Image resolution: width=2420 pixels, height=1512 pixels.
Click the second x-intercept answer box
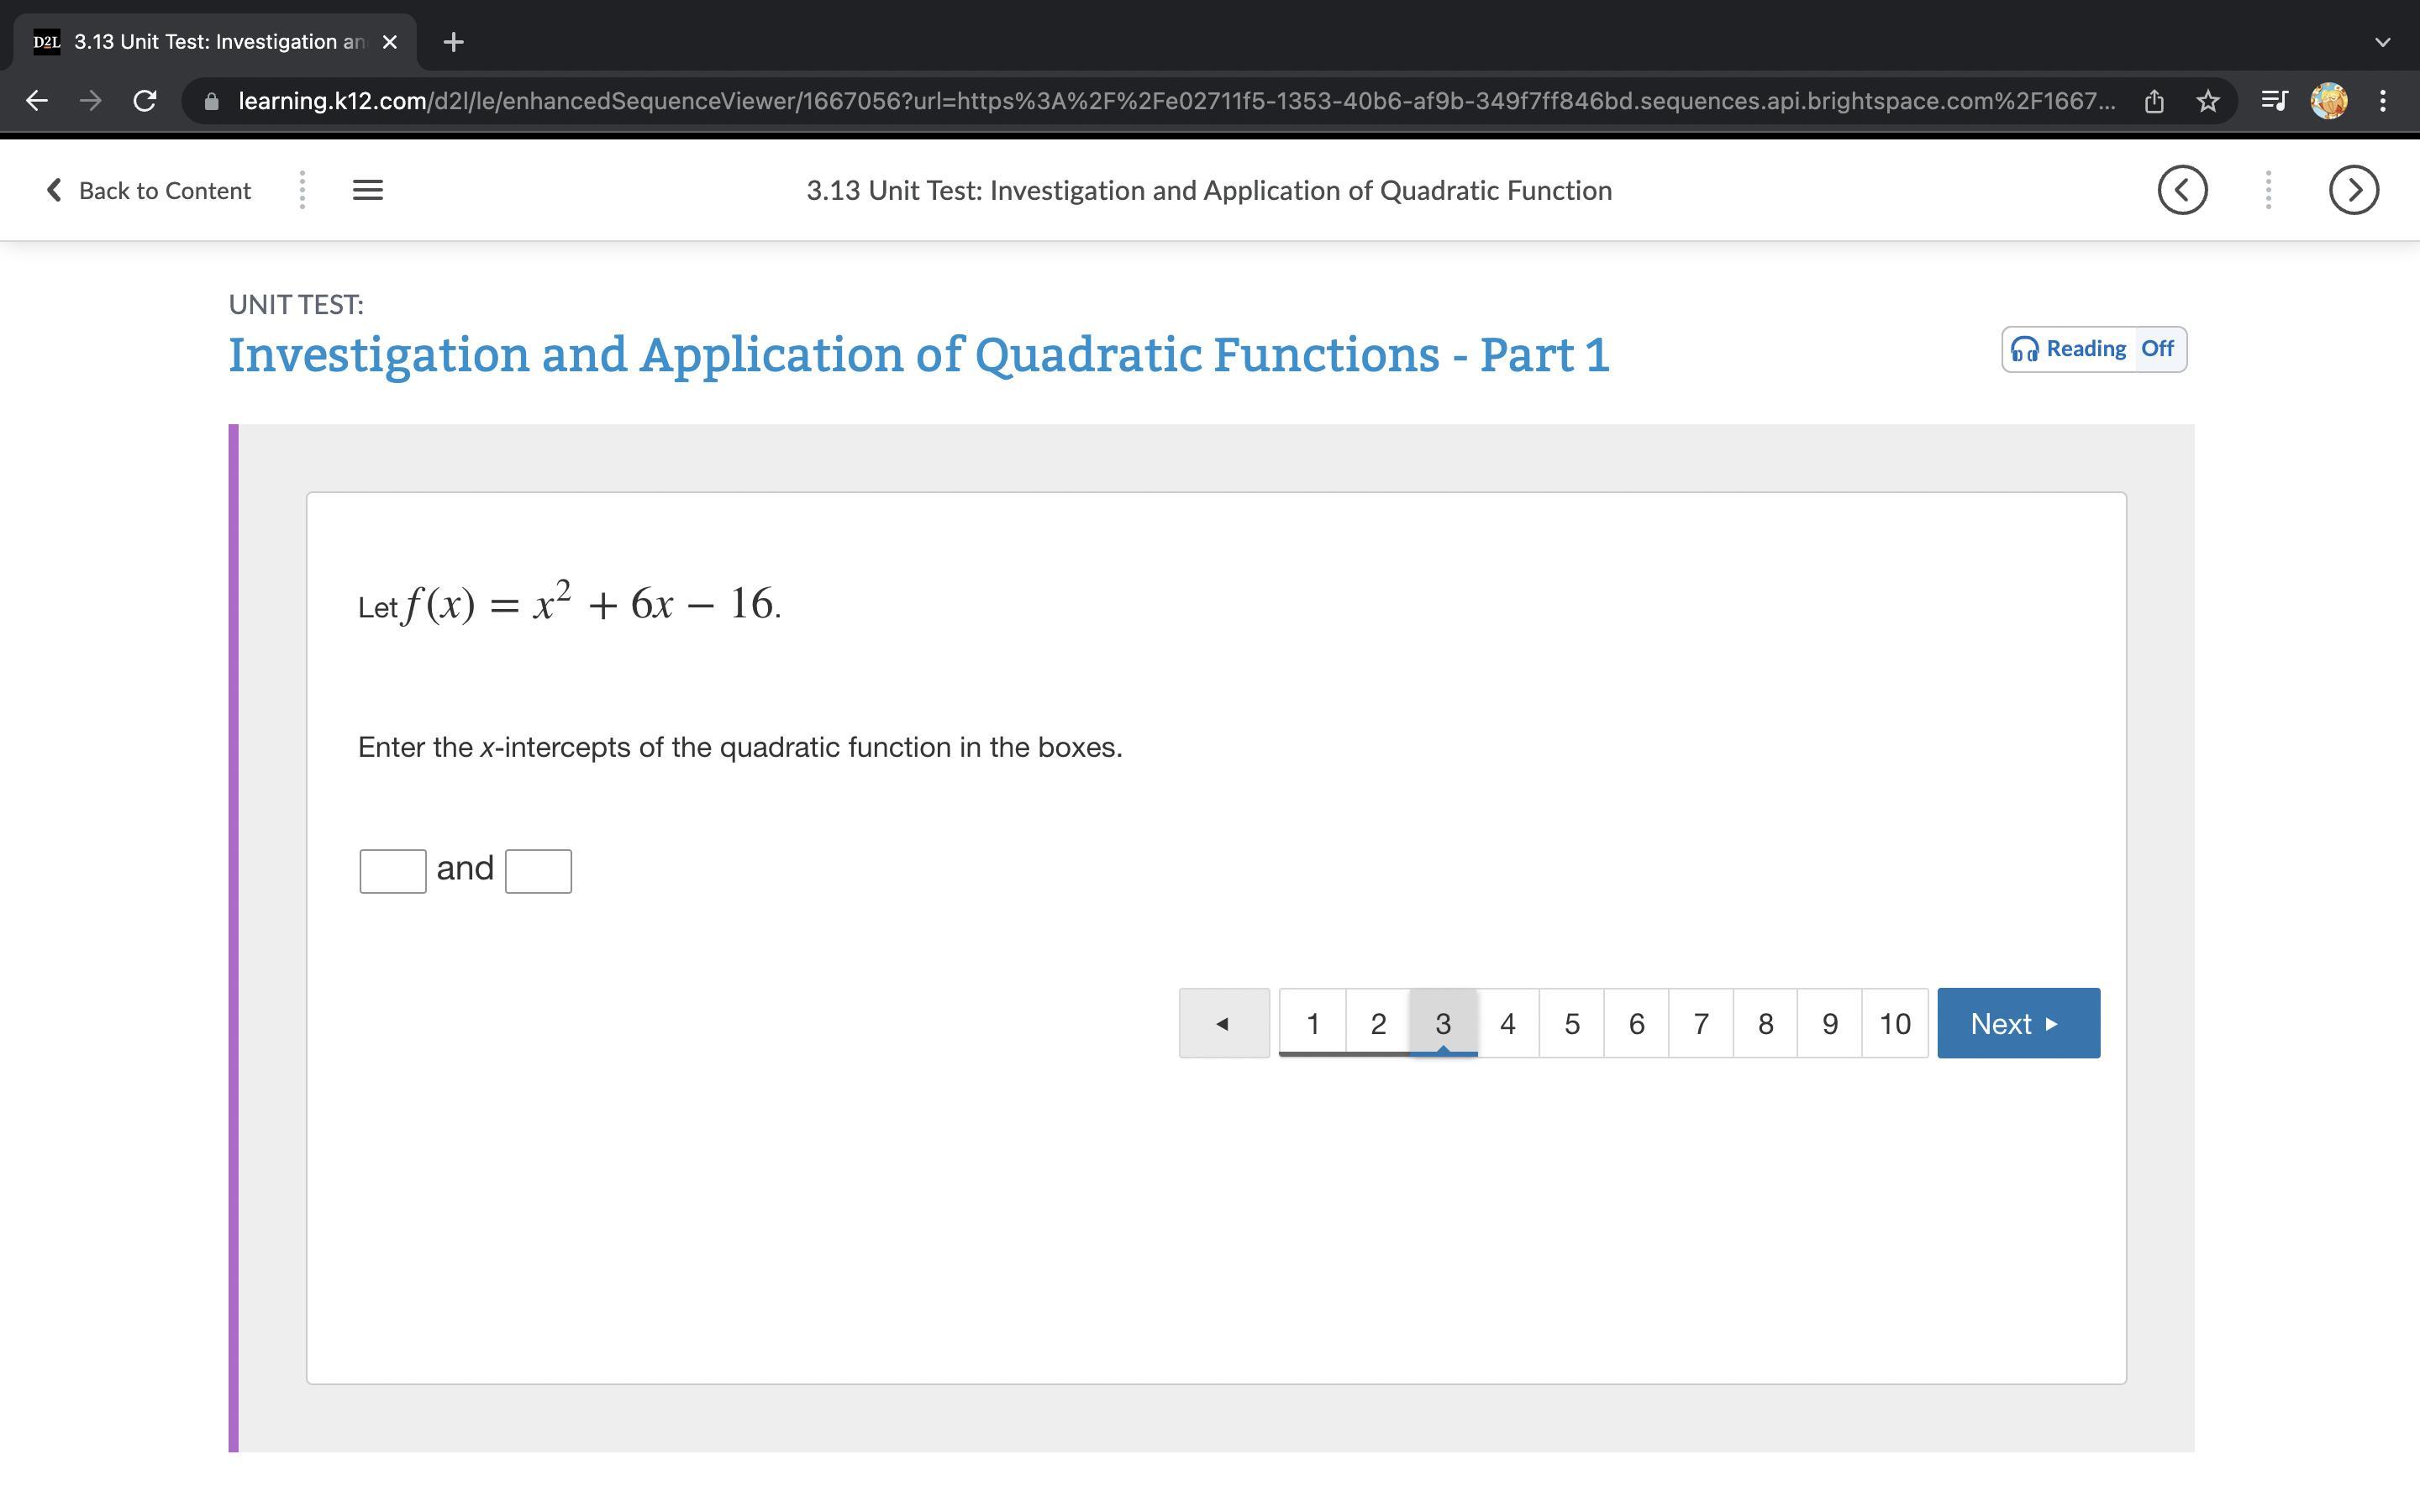(538, 871)
